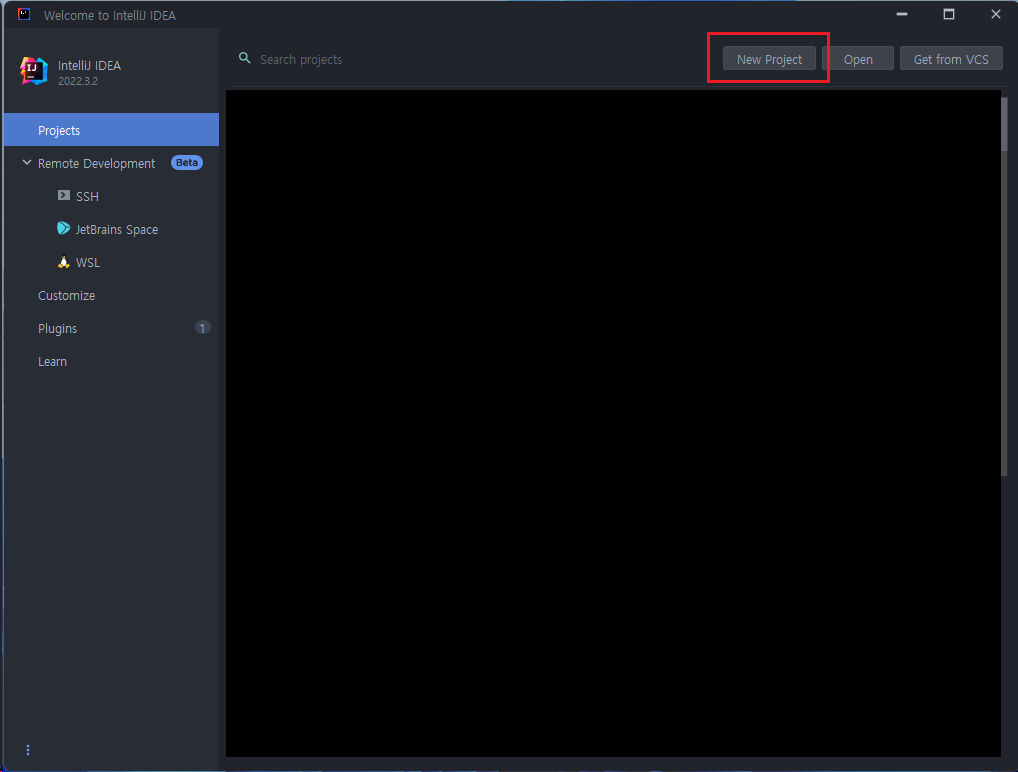Maximize the Welcome window
The image size is (1018, 772).
tap(949, 14)
